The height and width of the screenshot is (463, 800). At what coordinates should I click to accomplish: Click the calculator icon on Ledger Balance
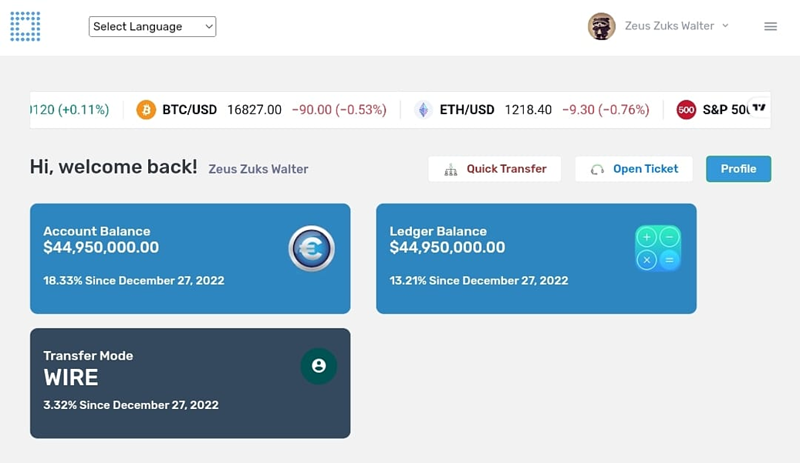[658, 248]
